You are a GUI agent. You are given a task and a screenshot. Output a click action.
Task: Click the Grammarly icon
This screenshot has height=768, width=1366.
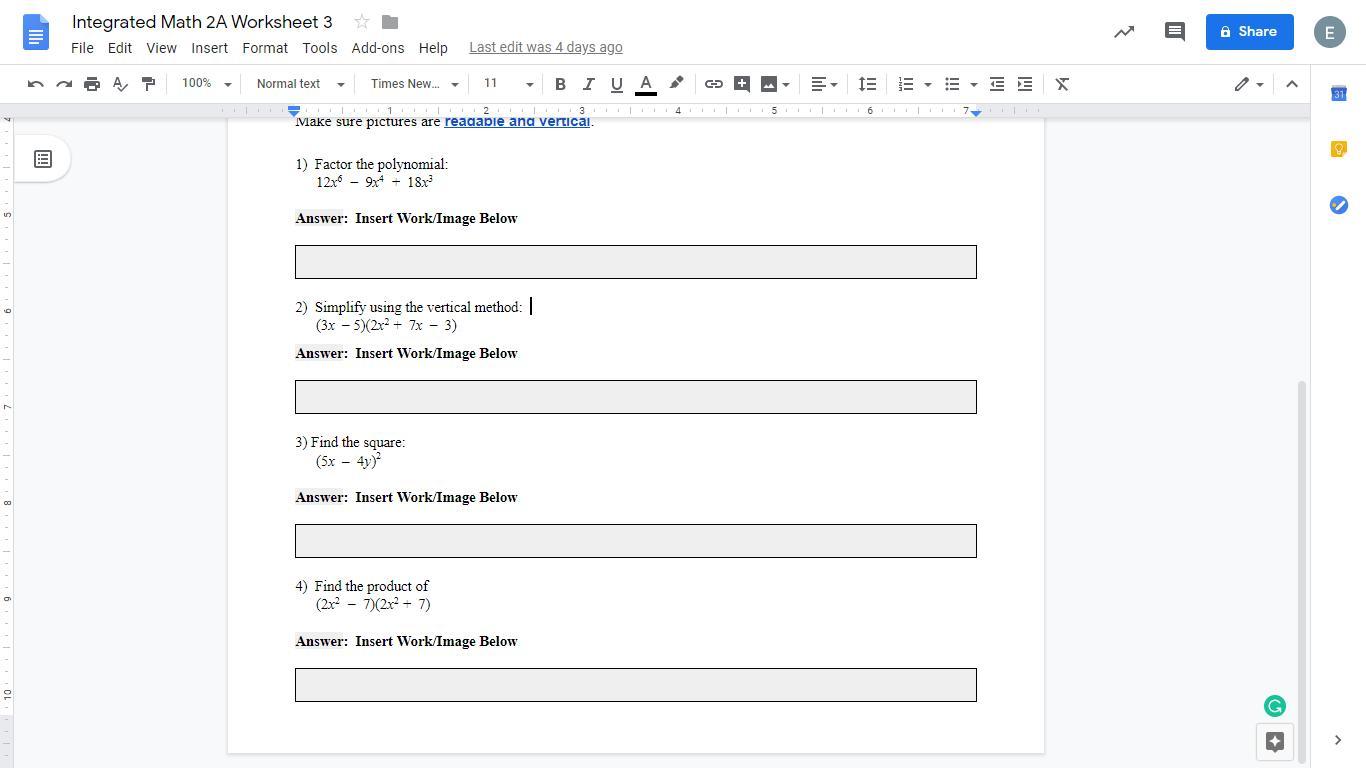tap(1275, 706)
